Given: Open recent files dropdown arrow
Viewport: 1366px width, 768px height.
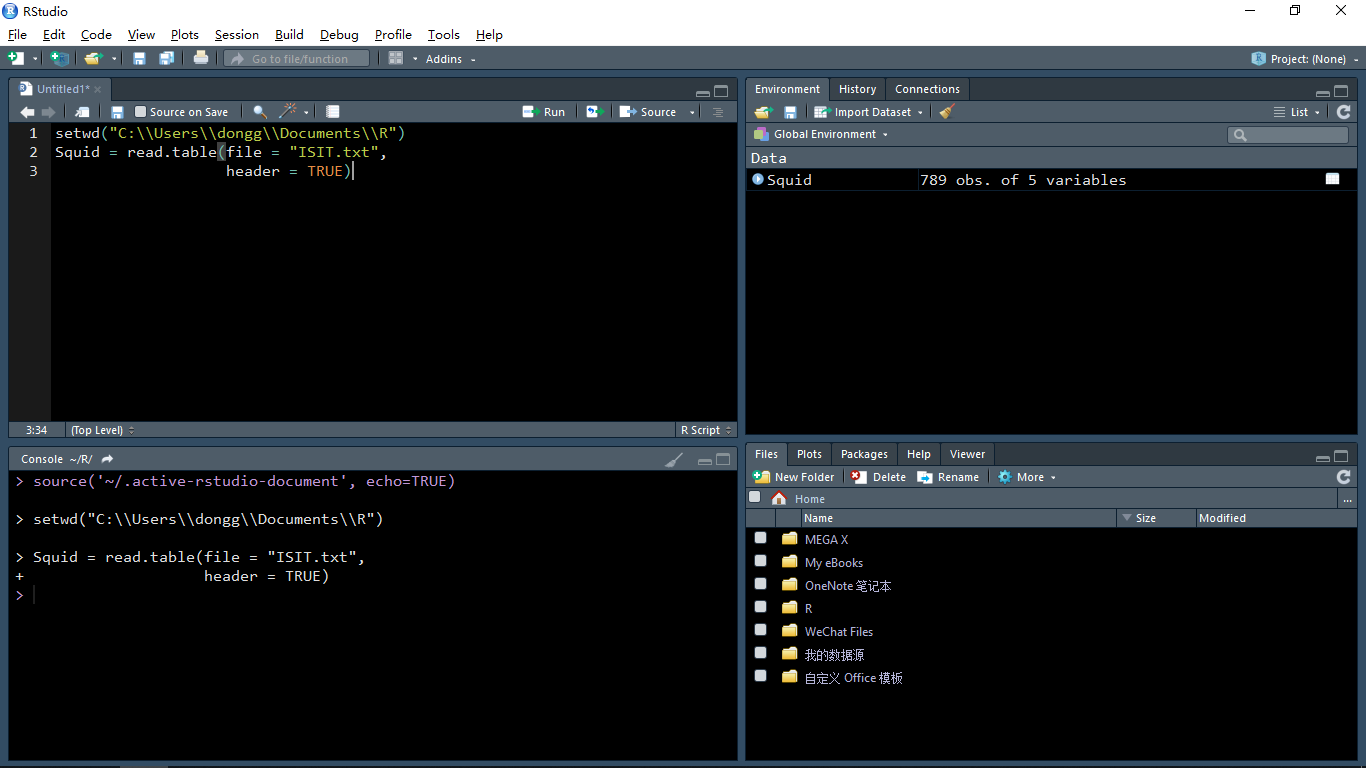Looking at the screenshot, I should (x=114, y=59).
